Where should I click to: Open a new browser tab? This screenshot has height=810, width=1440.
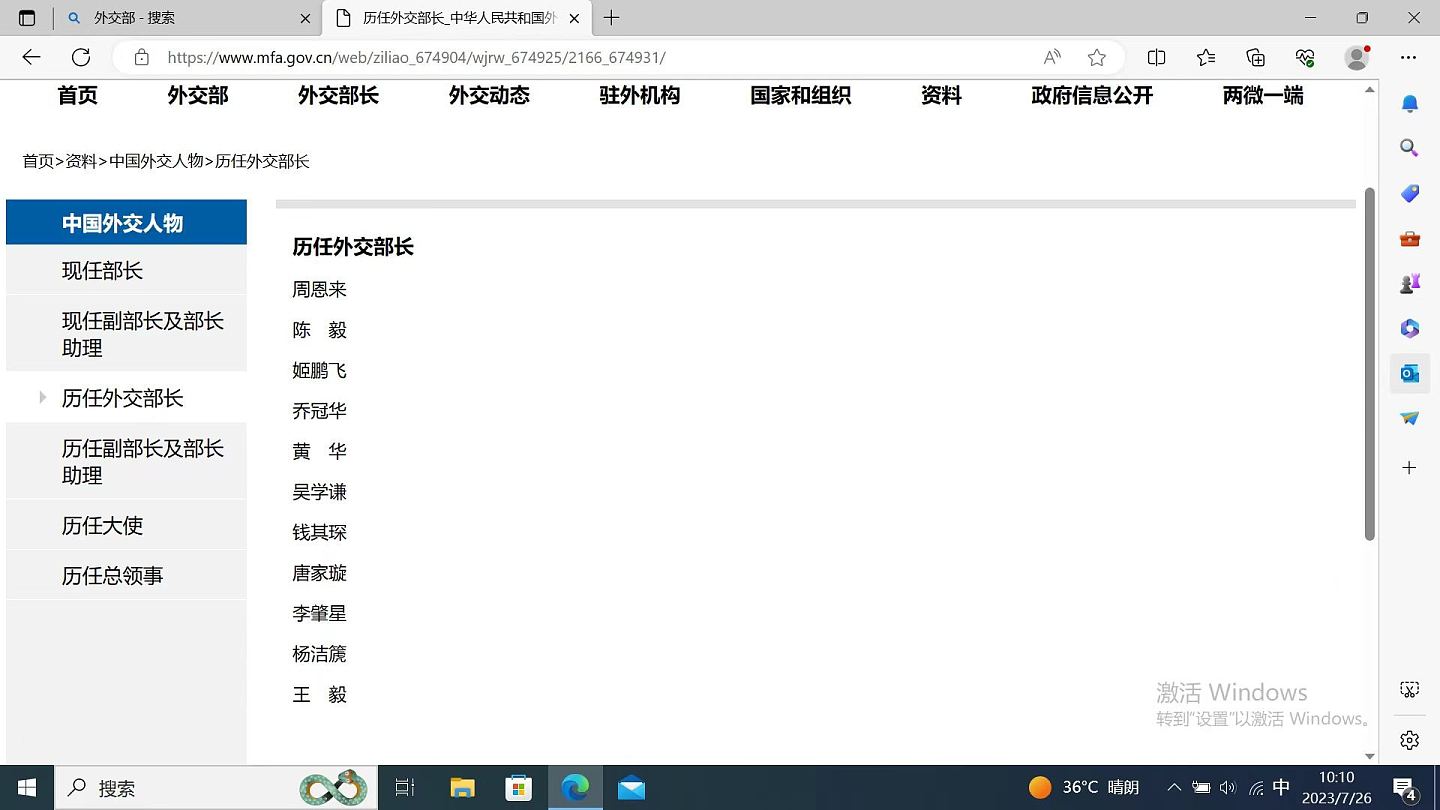(612, 18)
